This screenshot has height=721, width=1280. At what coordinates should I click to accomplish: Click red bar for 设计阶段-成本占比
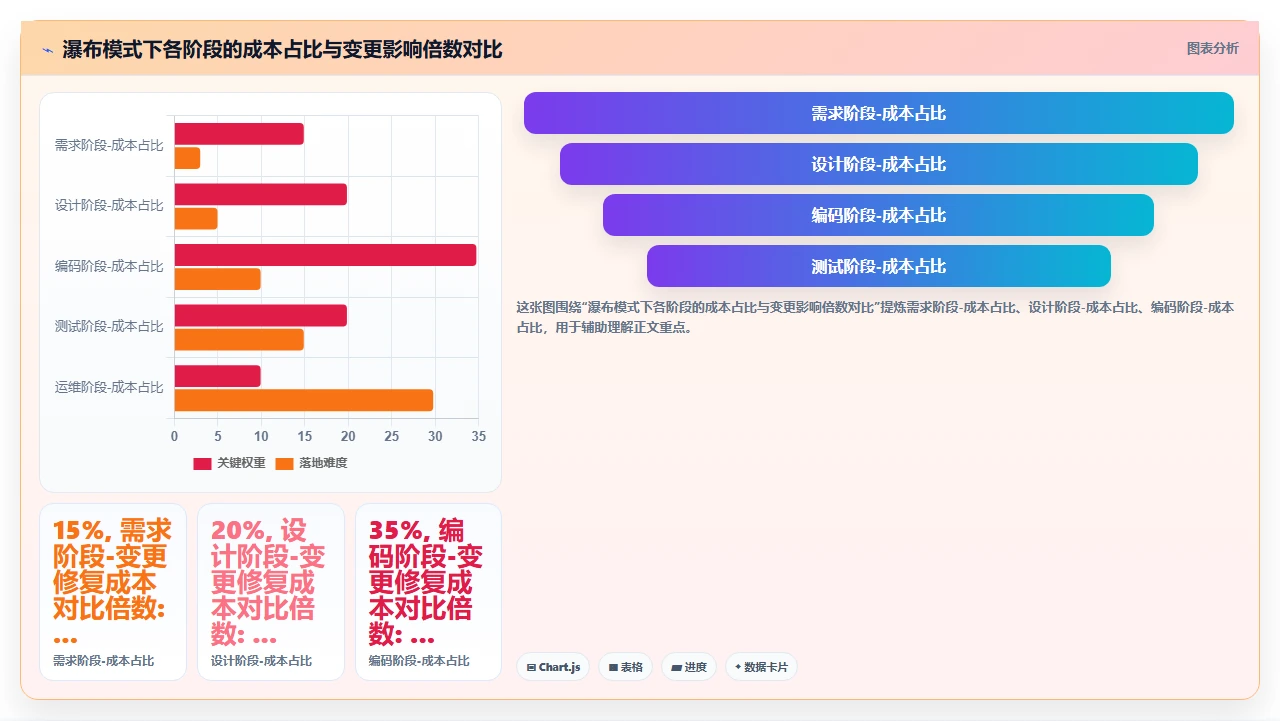point(261,194)
